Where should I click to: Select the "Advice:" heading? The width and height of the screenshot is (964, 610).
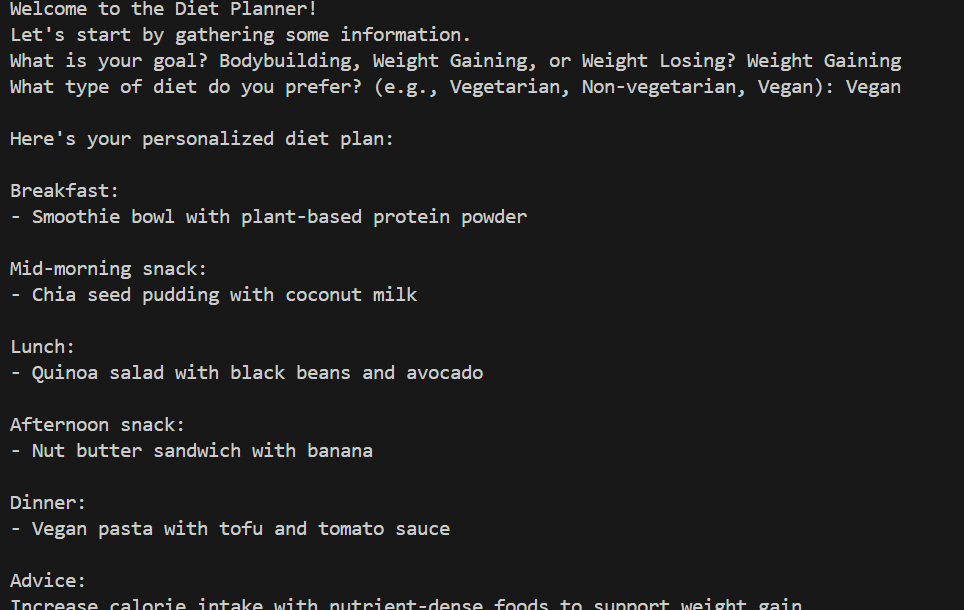[x=48, y=581]
